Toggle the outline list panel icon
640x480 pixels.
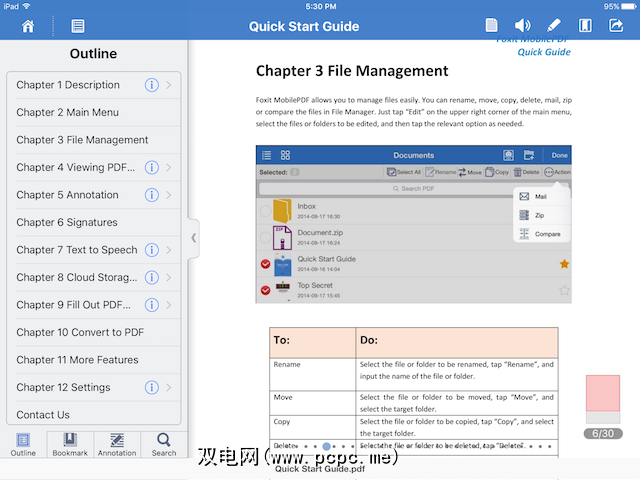click(78, 26)
